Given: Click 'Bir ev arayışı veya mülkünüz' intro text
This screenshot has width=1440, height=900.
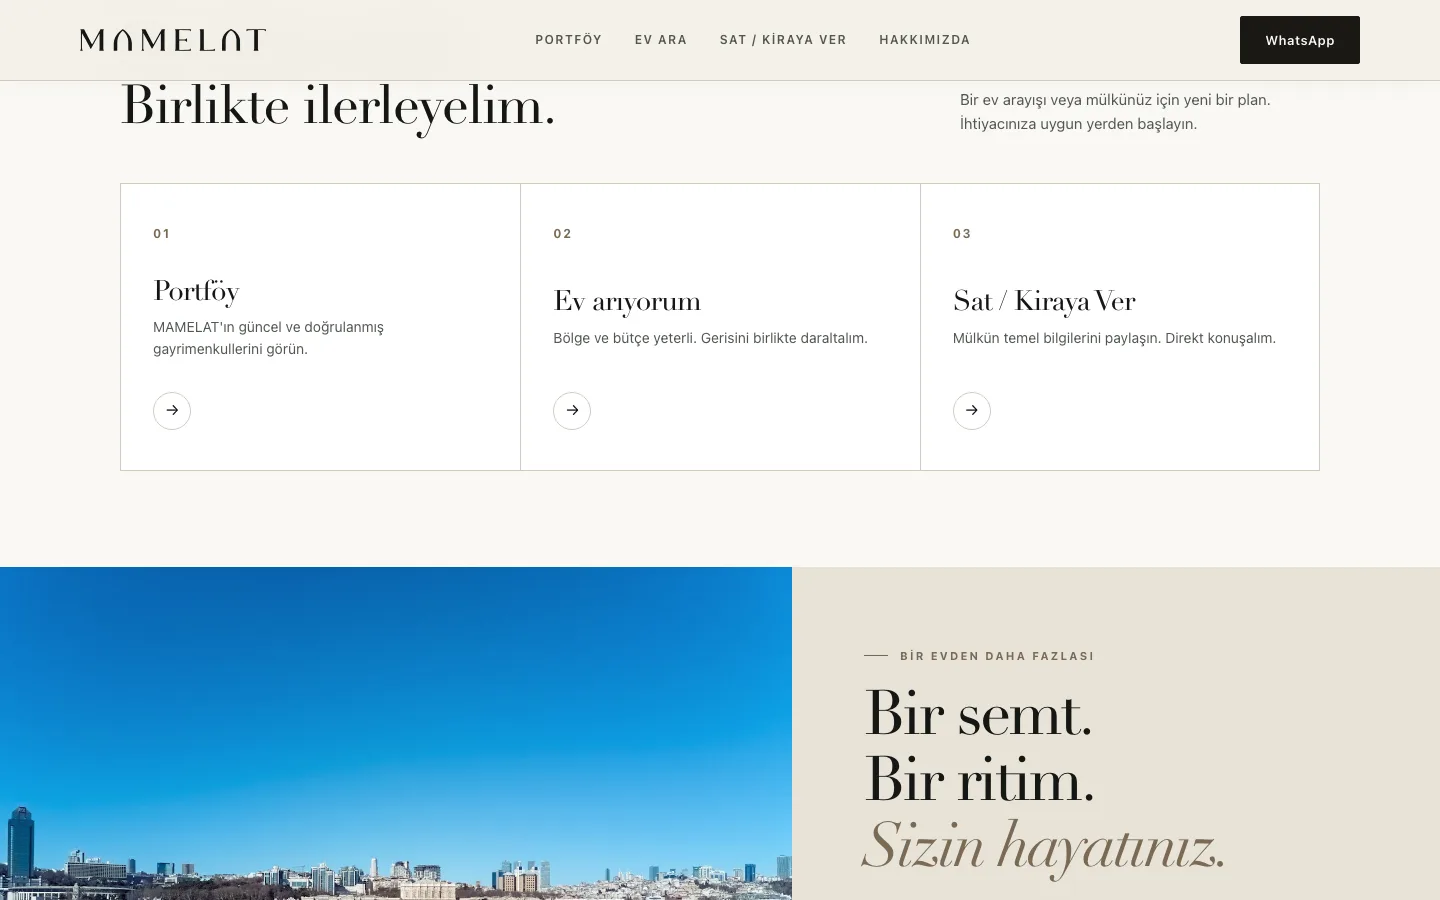Looking at the screenshot, I should click(1115, 112).
